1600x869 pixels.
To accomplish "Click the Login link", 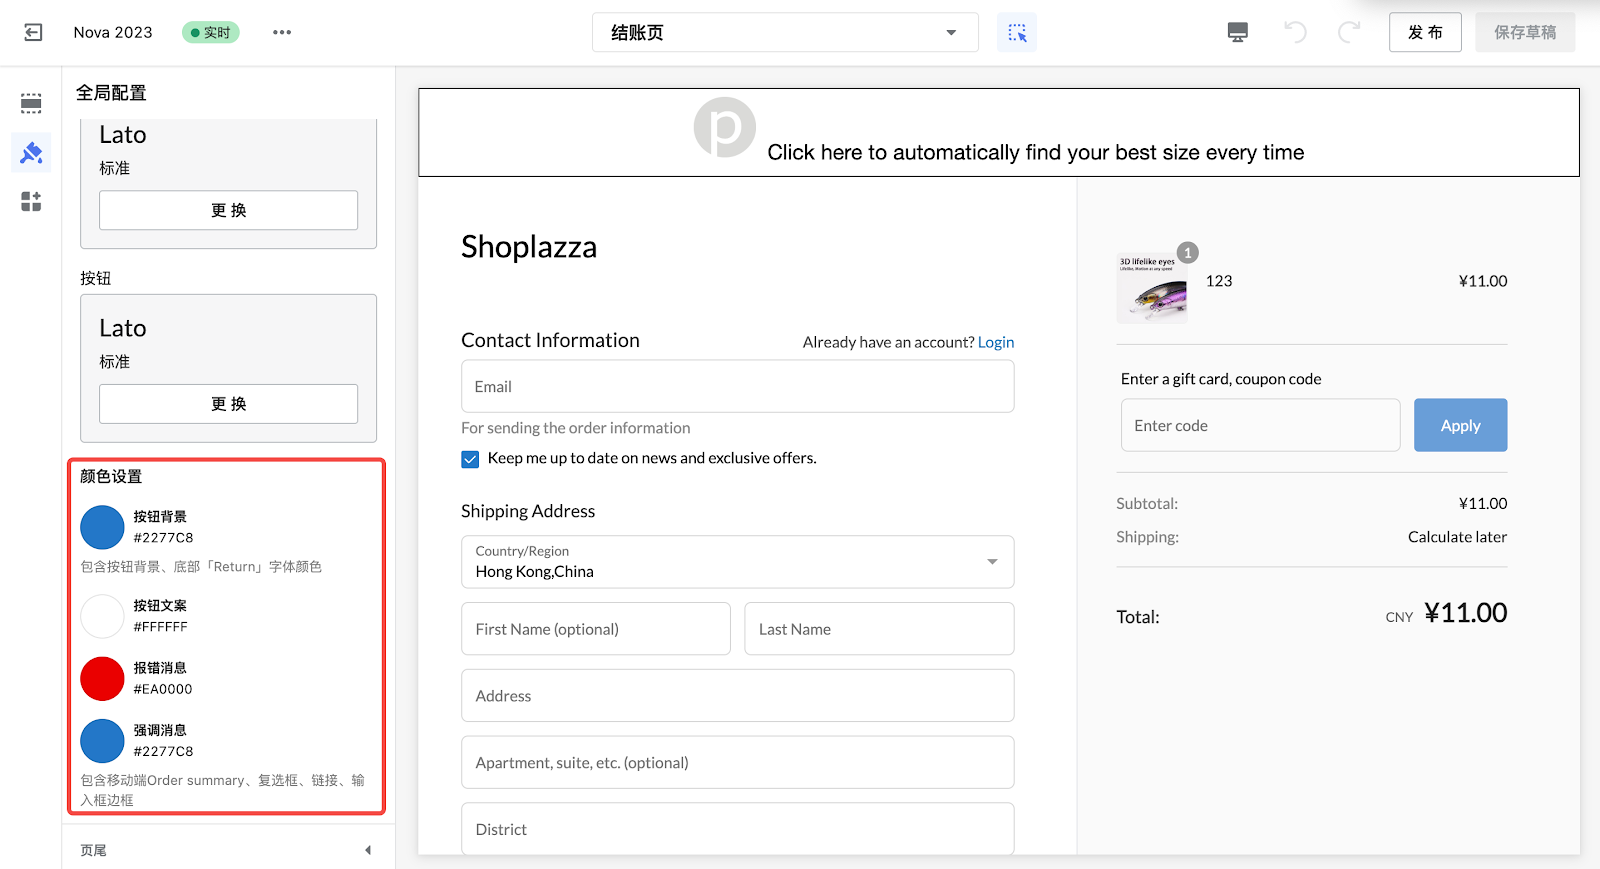I will pos(995,342).
